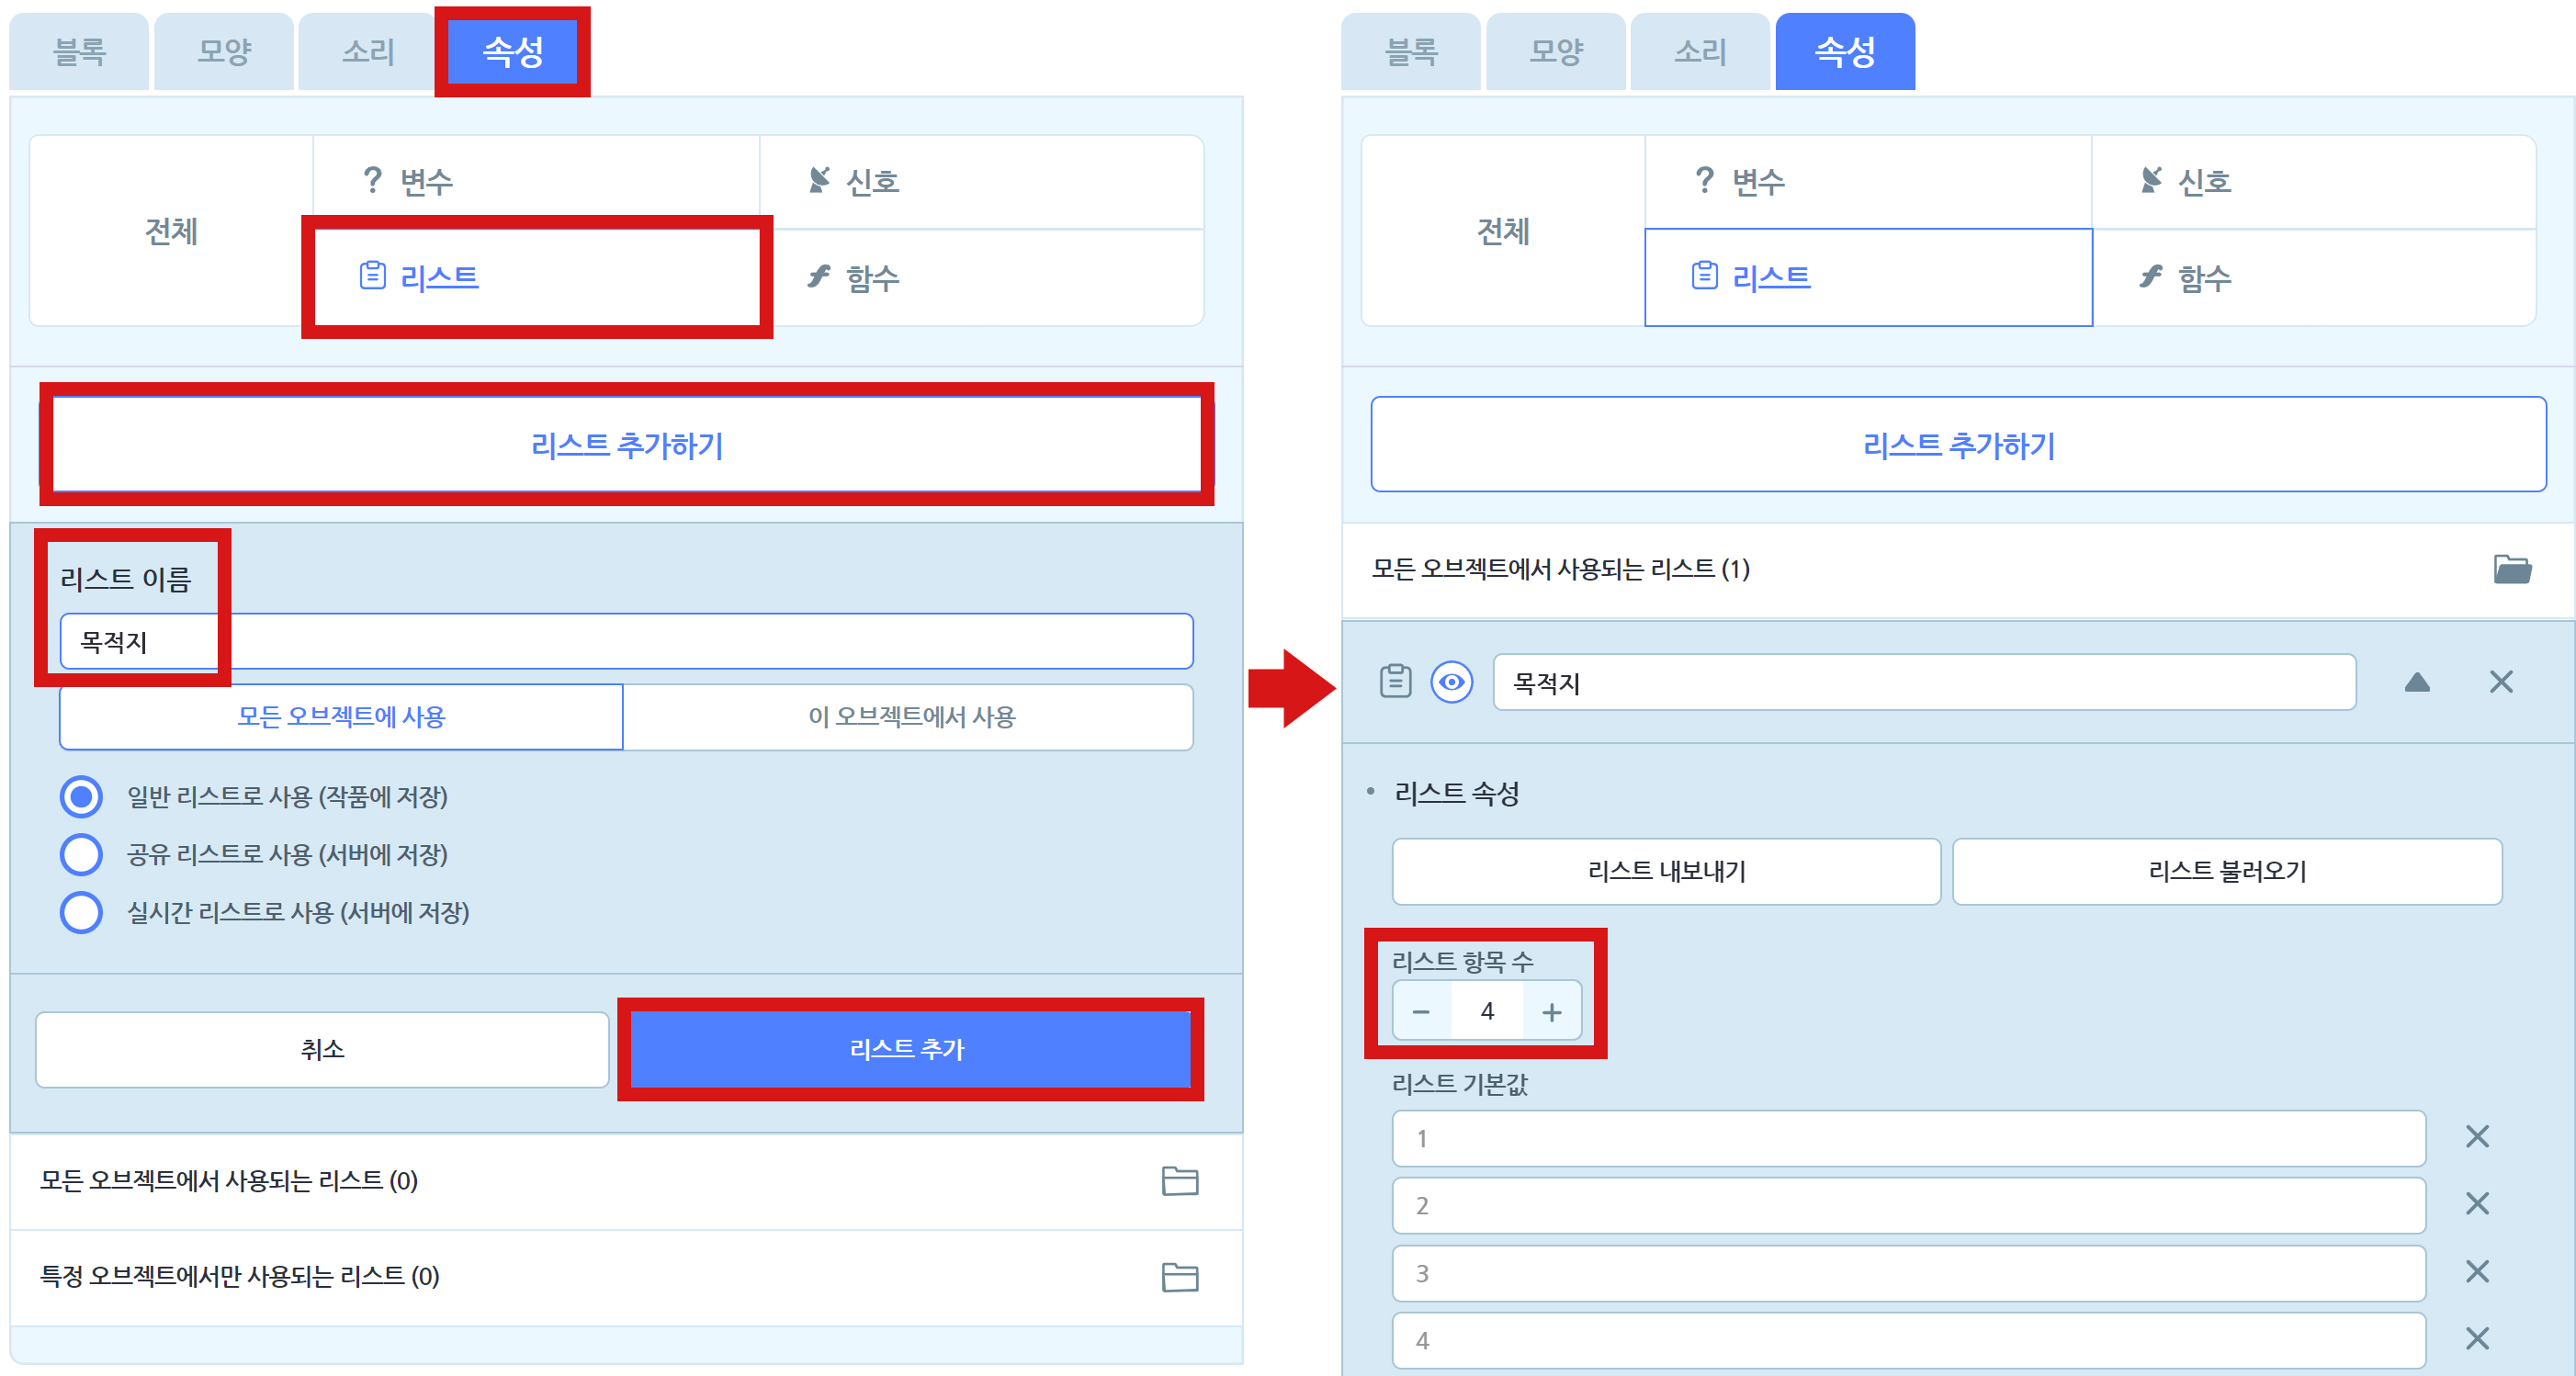2576x1376 pixels.
Task: Select 실시간 리스트로 사용 radio button
Action: coord(81,912)
